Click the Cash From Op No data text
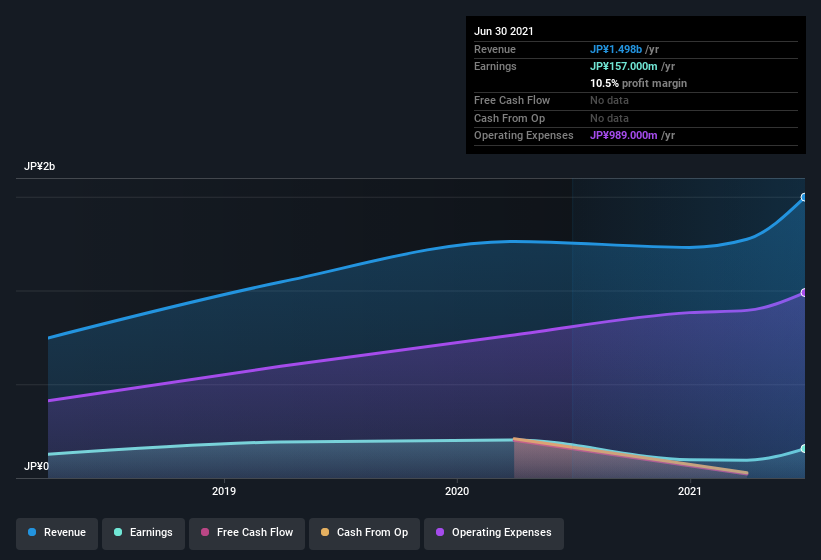 click(609, 118)
